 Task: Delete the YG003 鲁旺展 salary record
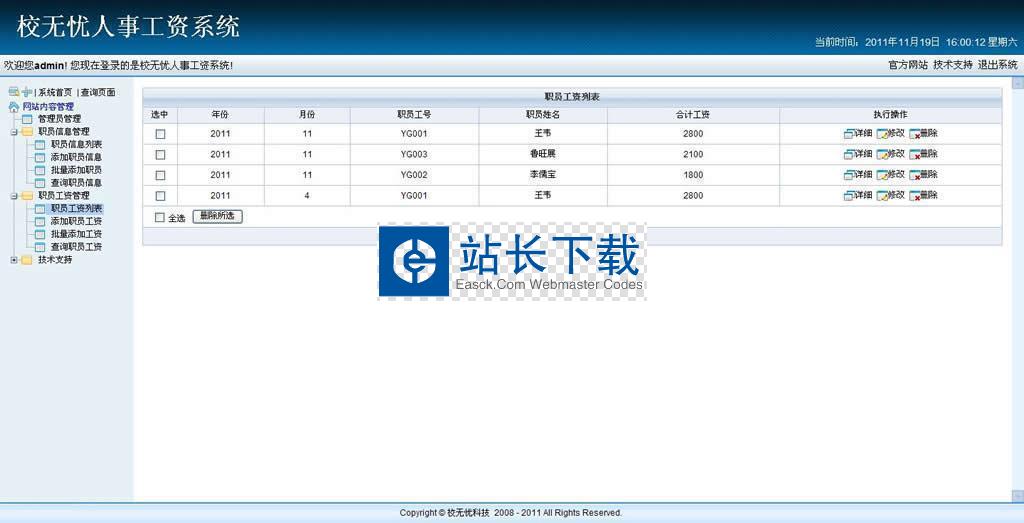(923, 154)
